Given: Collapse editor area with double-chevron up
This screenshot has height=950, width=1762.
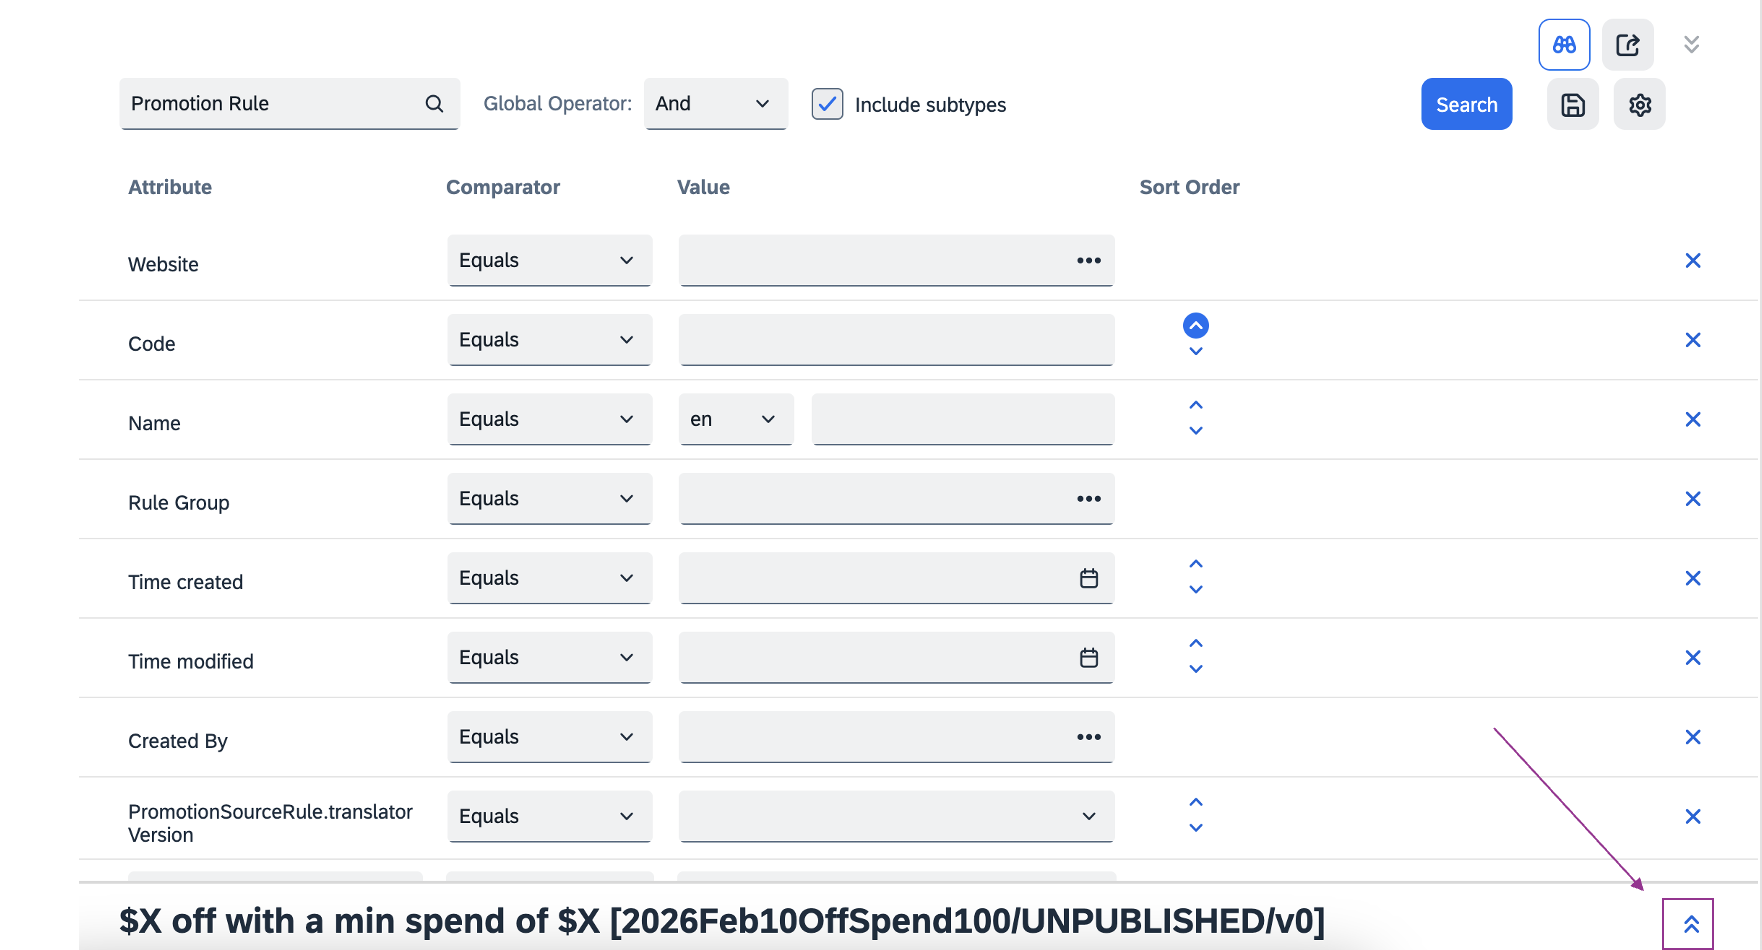Looking at the screenshot, I should [1690, 924].
